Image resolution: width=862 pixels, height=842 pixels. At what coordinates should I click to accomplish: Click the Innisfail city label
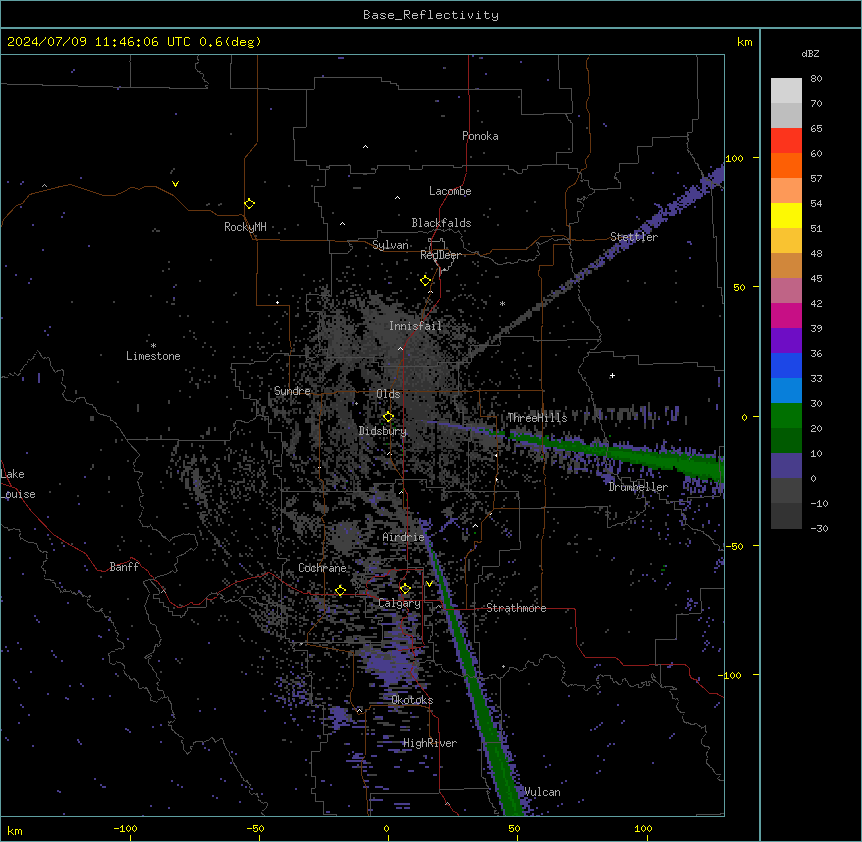pyautogui.click(x=415, y=326)
